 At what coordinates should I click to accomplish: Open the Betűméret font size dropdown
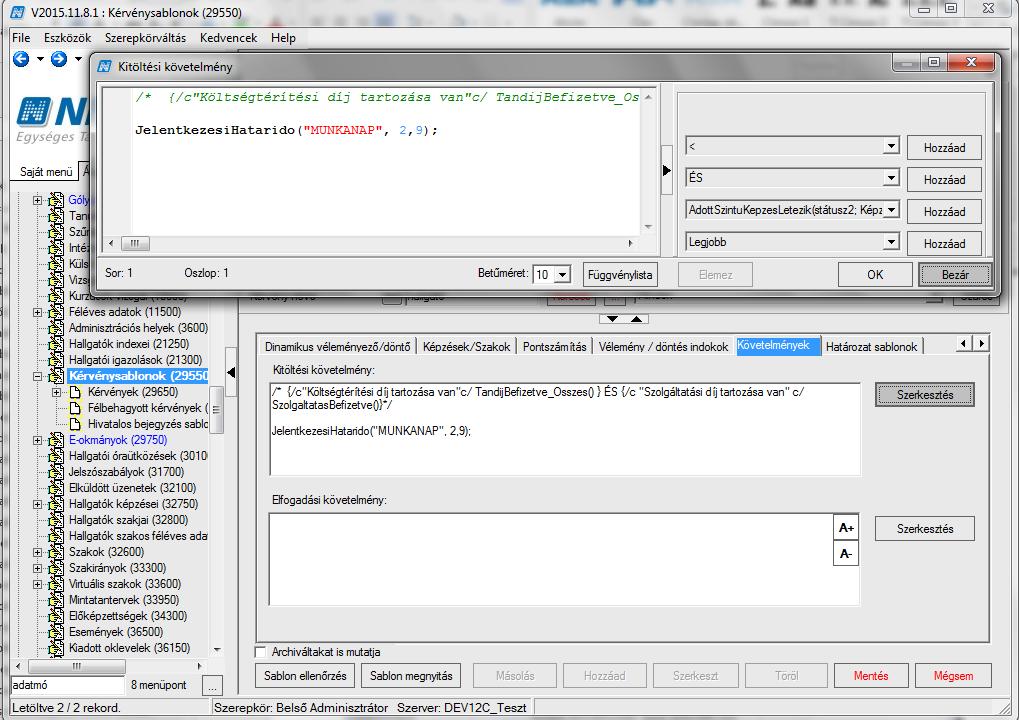[x=563, y=275]
